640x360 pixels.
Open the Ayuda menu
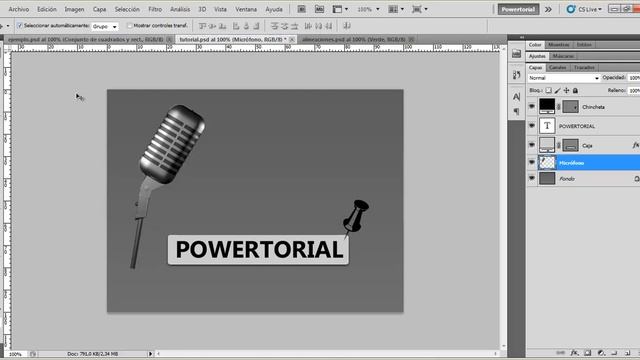tap(274, 9)
